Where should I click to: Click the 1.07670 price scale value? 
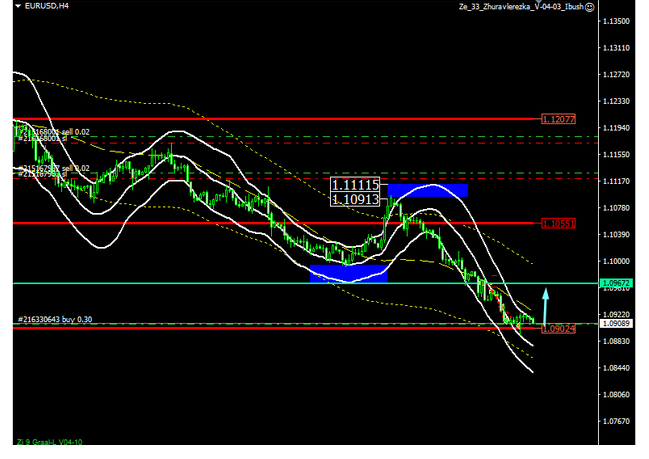tap(616, 421)
